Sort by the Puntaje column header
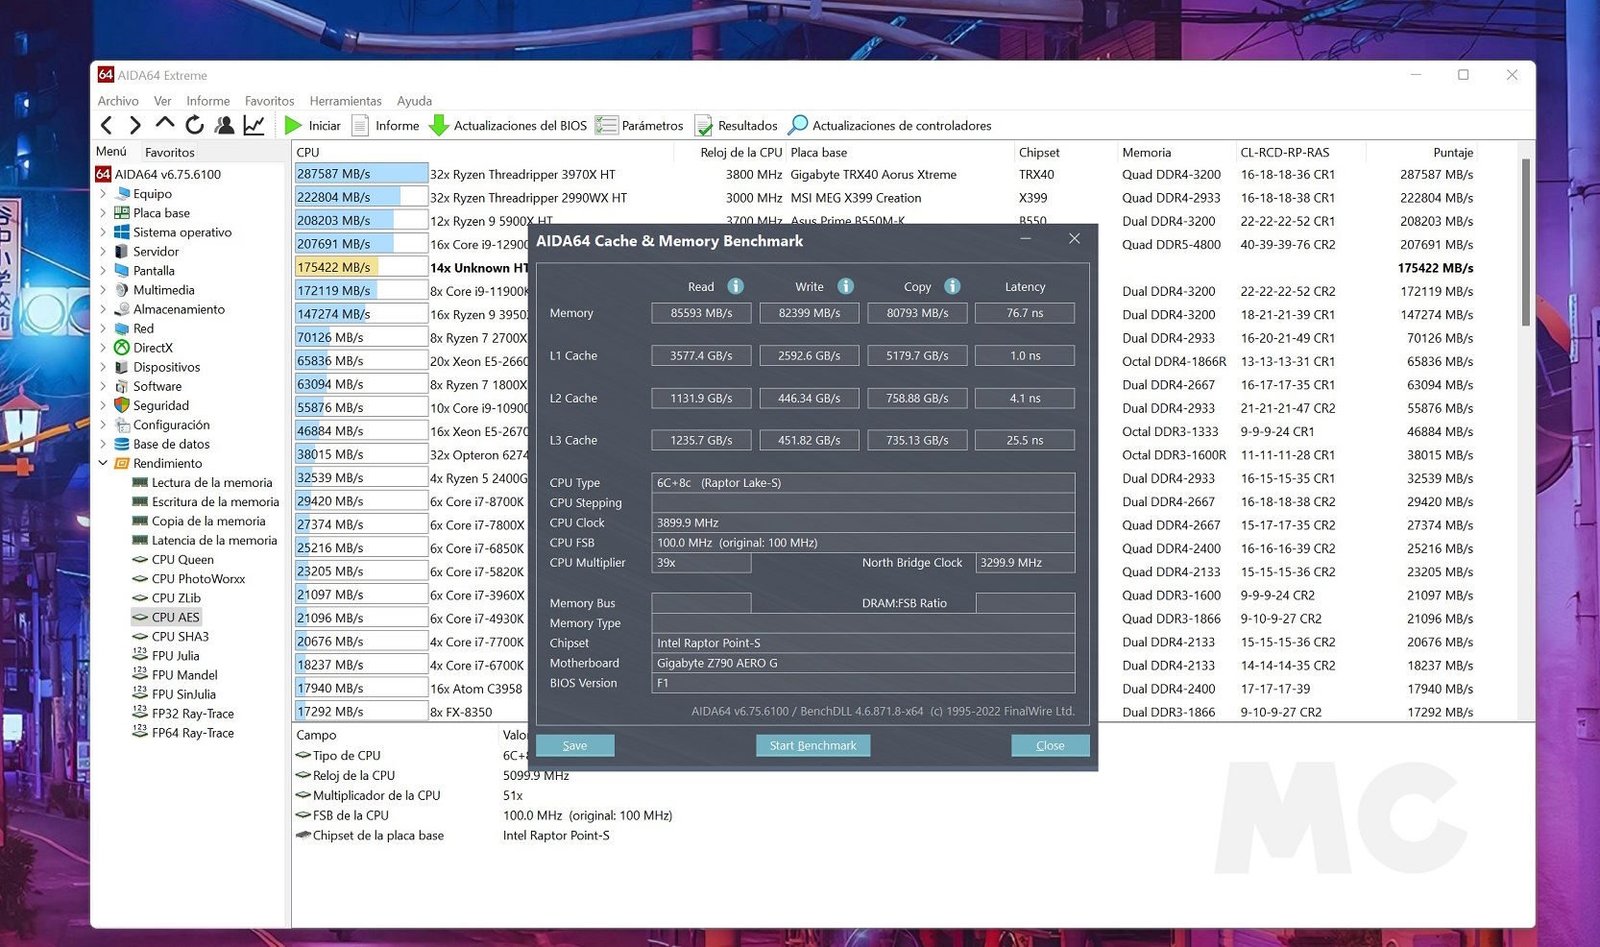Image resolution: width=1600 pixels, height=947 pixels. tap(1453, 152)
